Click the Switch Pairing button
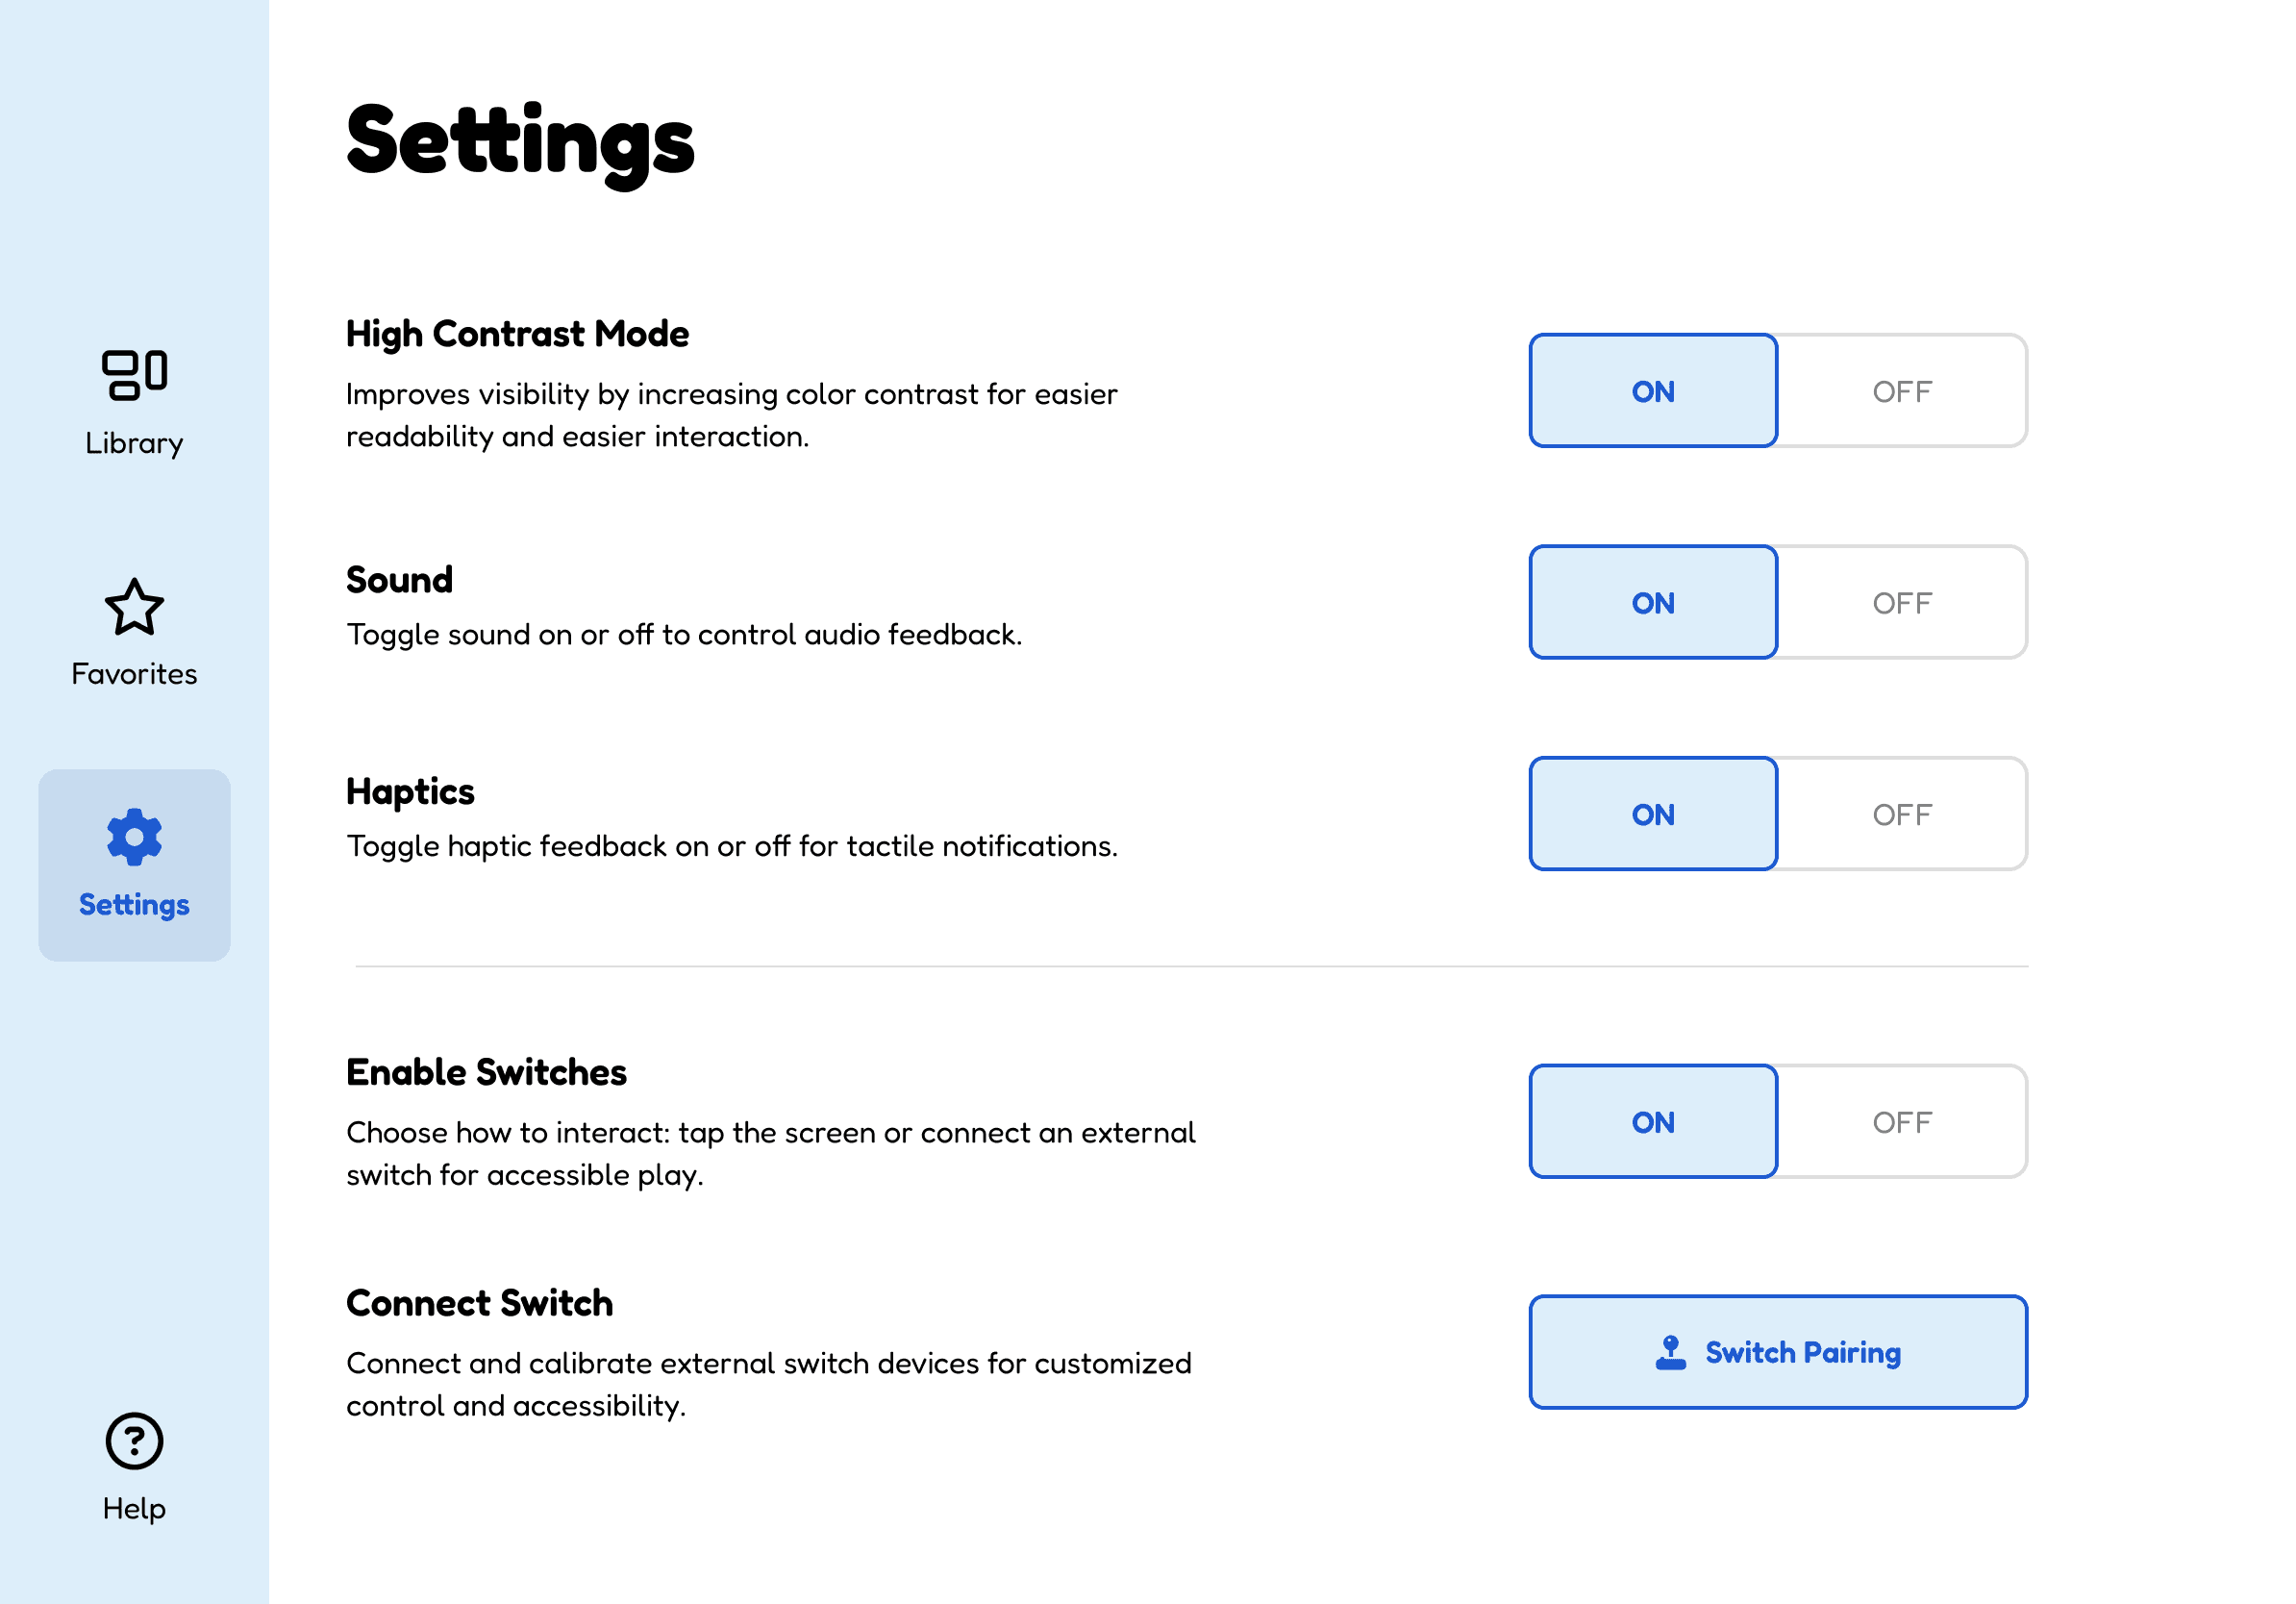The width and height of the screenshot is (2296, 1604). [x=1778, y=1352]
